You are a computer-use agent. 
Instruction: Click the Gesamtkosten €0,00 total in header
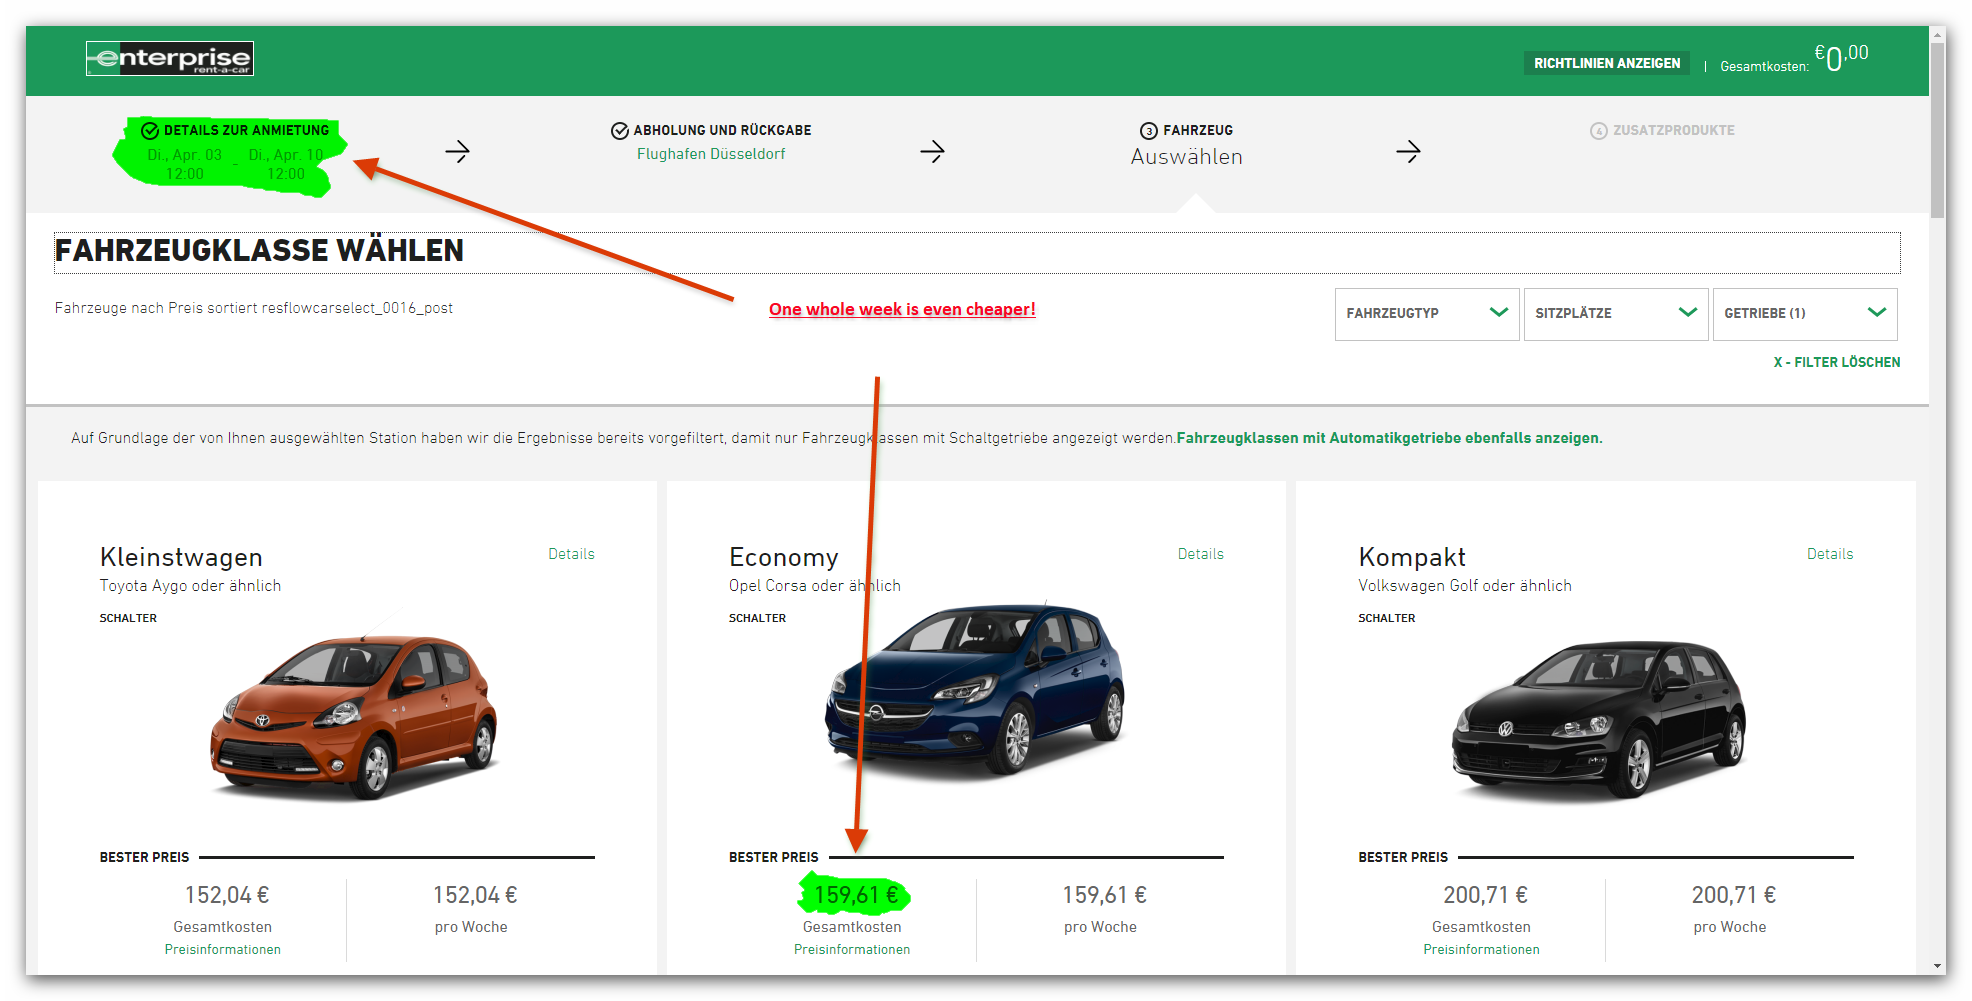[x=1794, y=59]
